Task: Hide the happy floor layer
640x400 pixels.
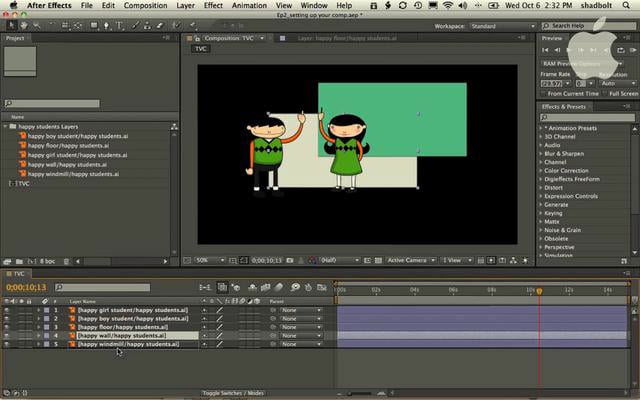Action: 6,327
